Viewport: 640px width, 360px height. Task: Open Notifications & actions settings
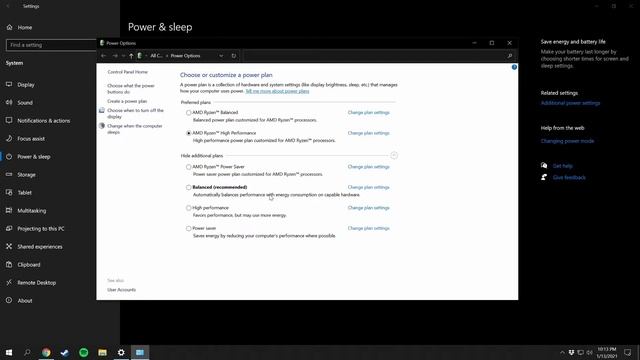tap(44, 121)
